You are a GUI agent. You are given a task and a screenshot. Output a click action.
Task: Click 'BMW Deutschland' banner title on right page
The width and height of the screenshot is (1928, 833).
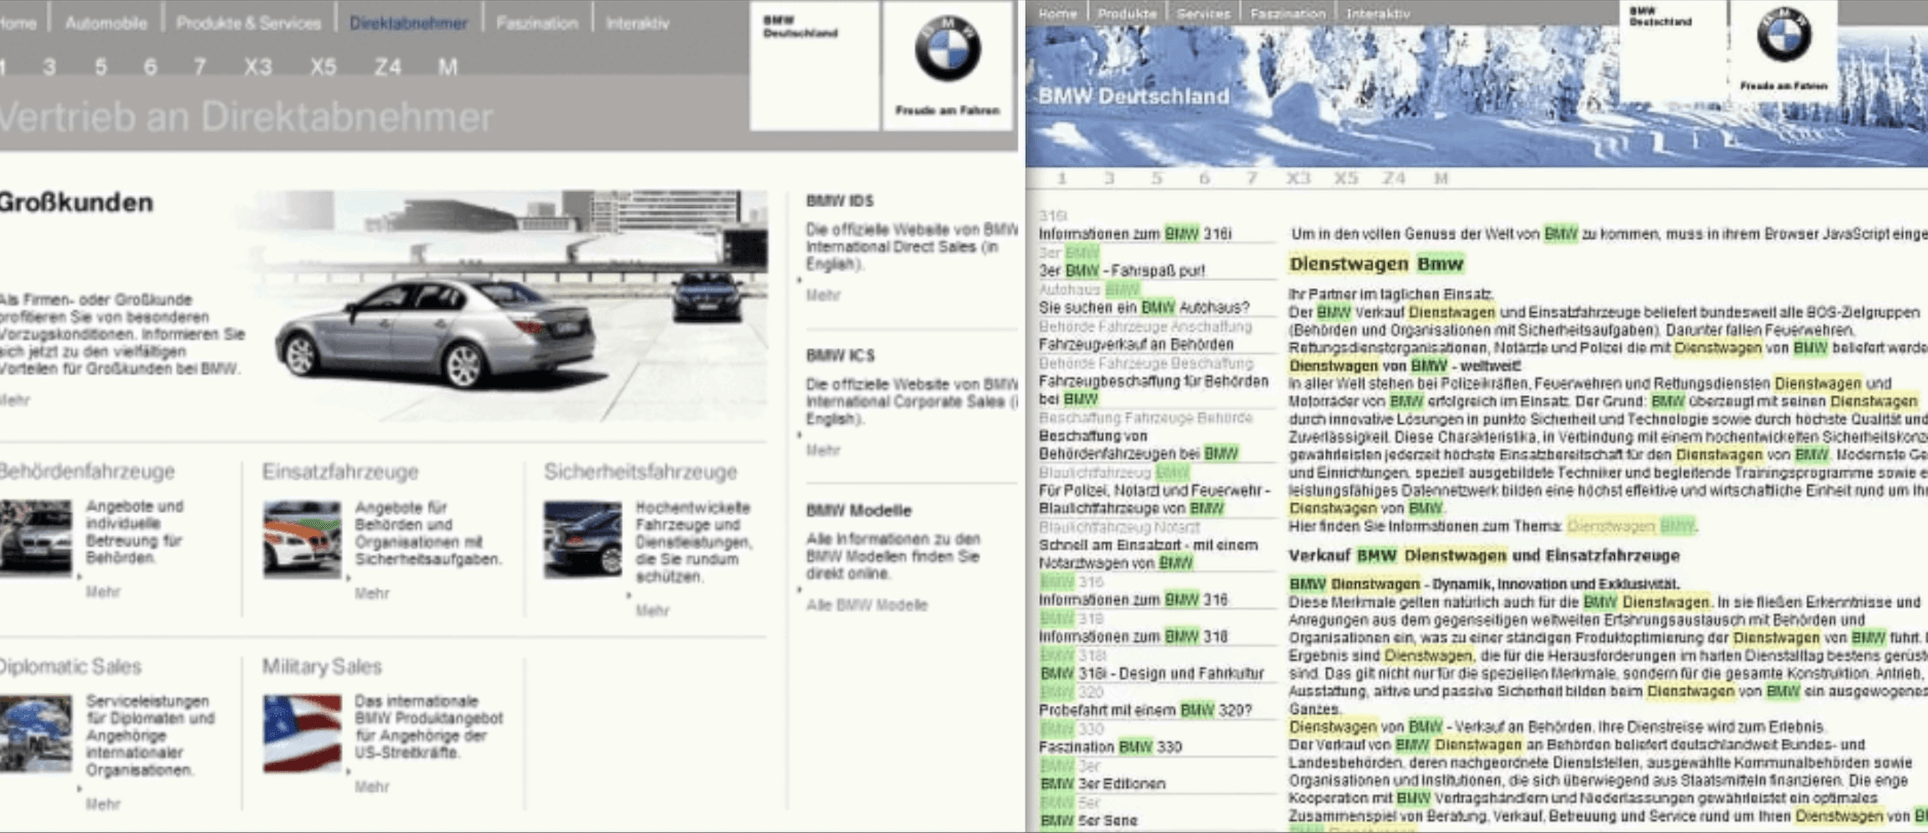1134,96
